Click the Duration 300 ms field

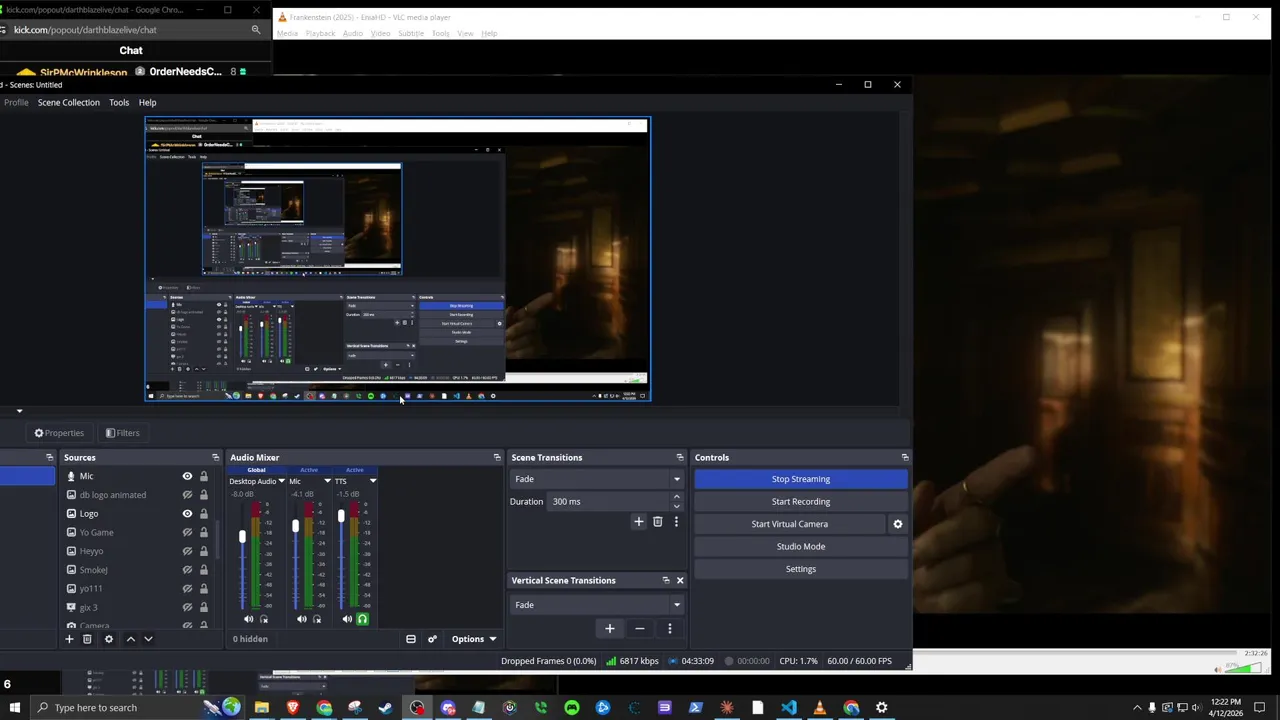[609, 502]
